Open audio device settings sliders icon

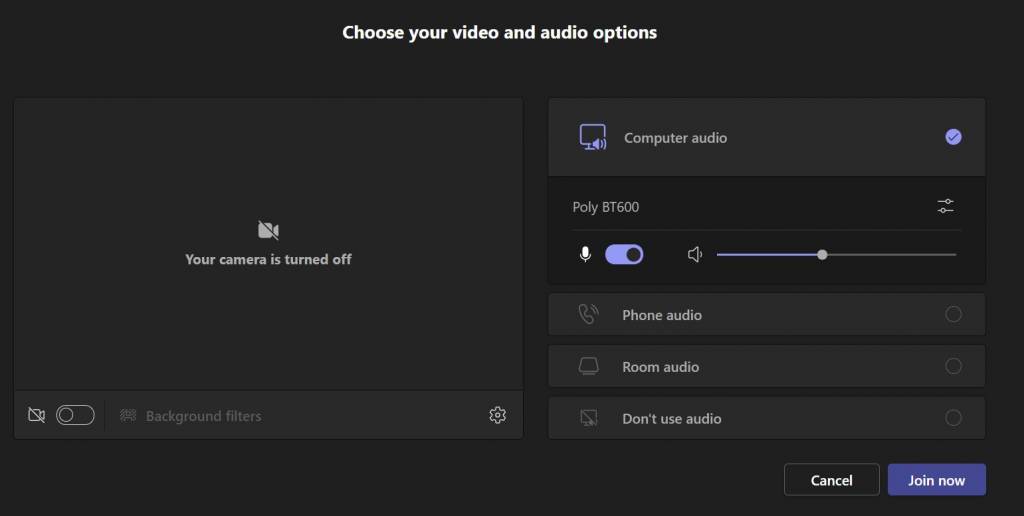945,206
